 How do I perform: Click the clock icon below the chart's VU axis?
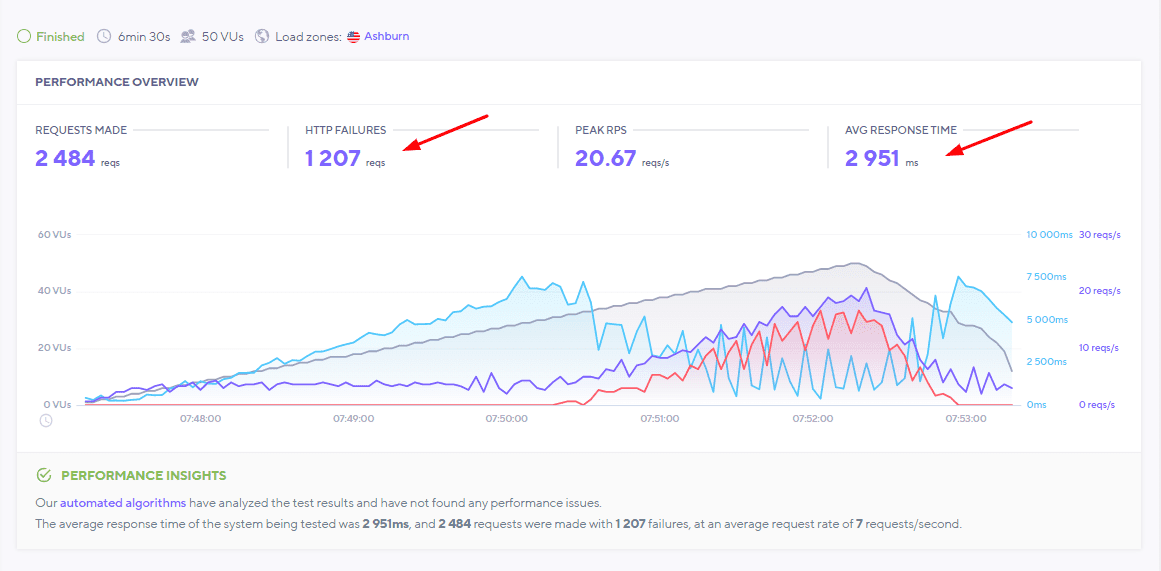tap(46, 420)
